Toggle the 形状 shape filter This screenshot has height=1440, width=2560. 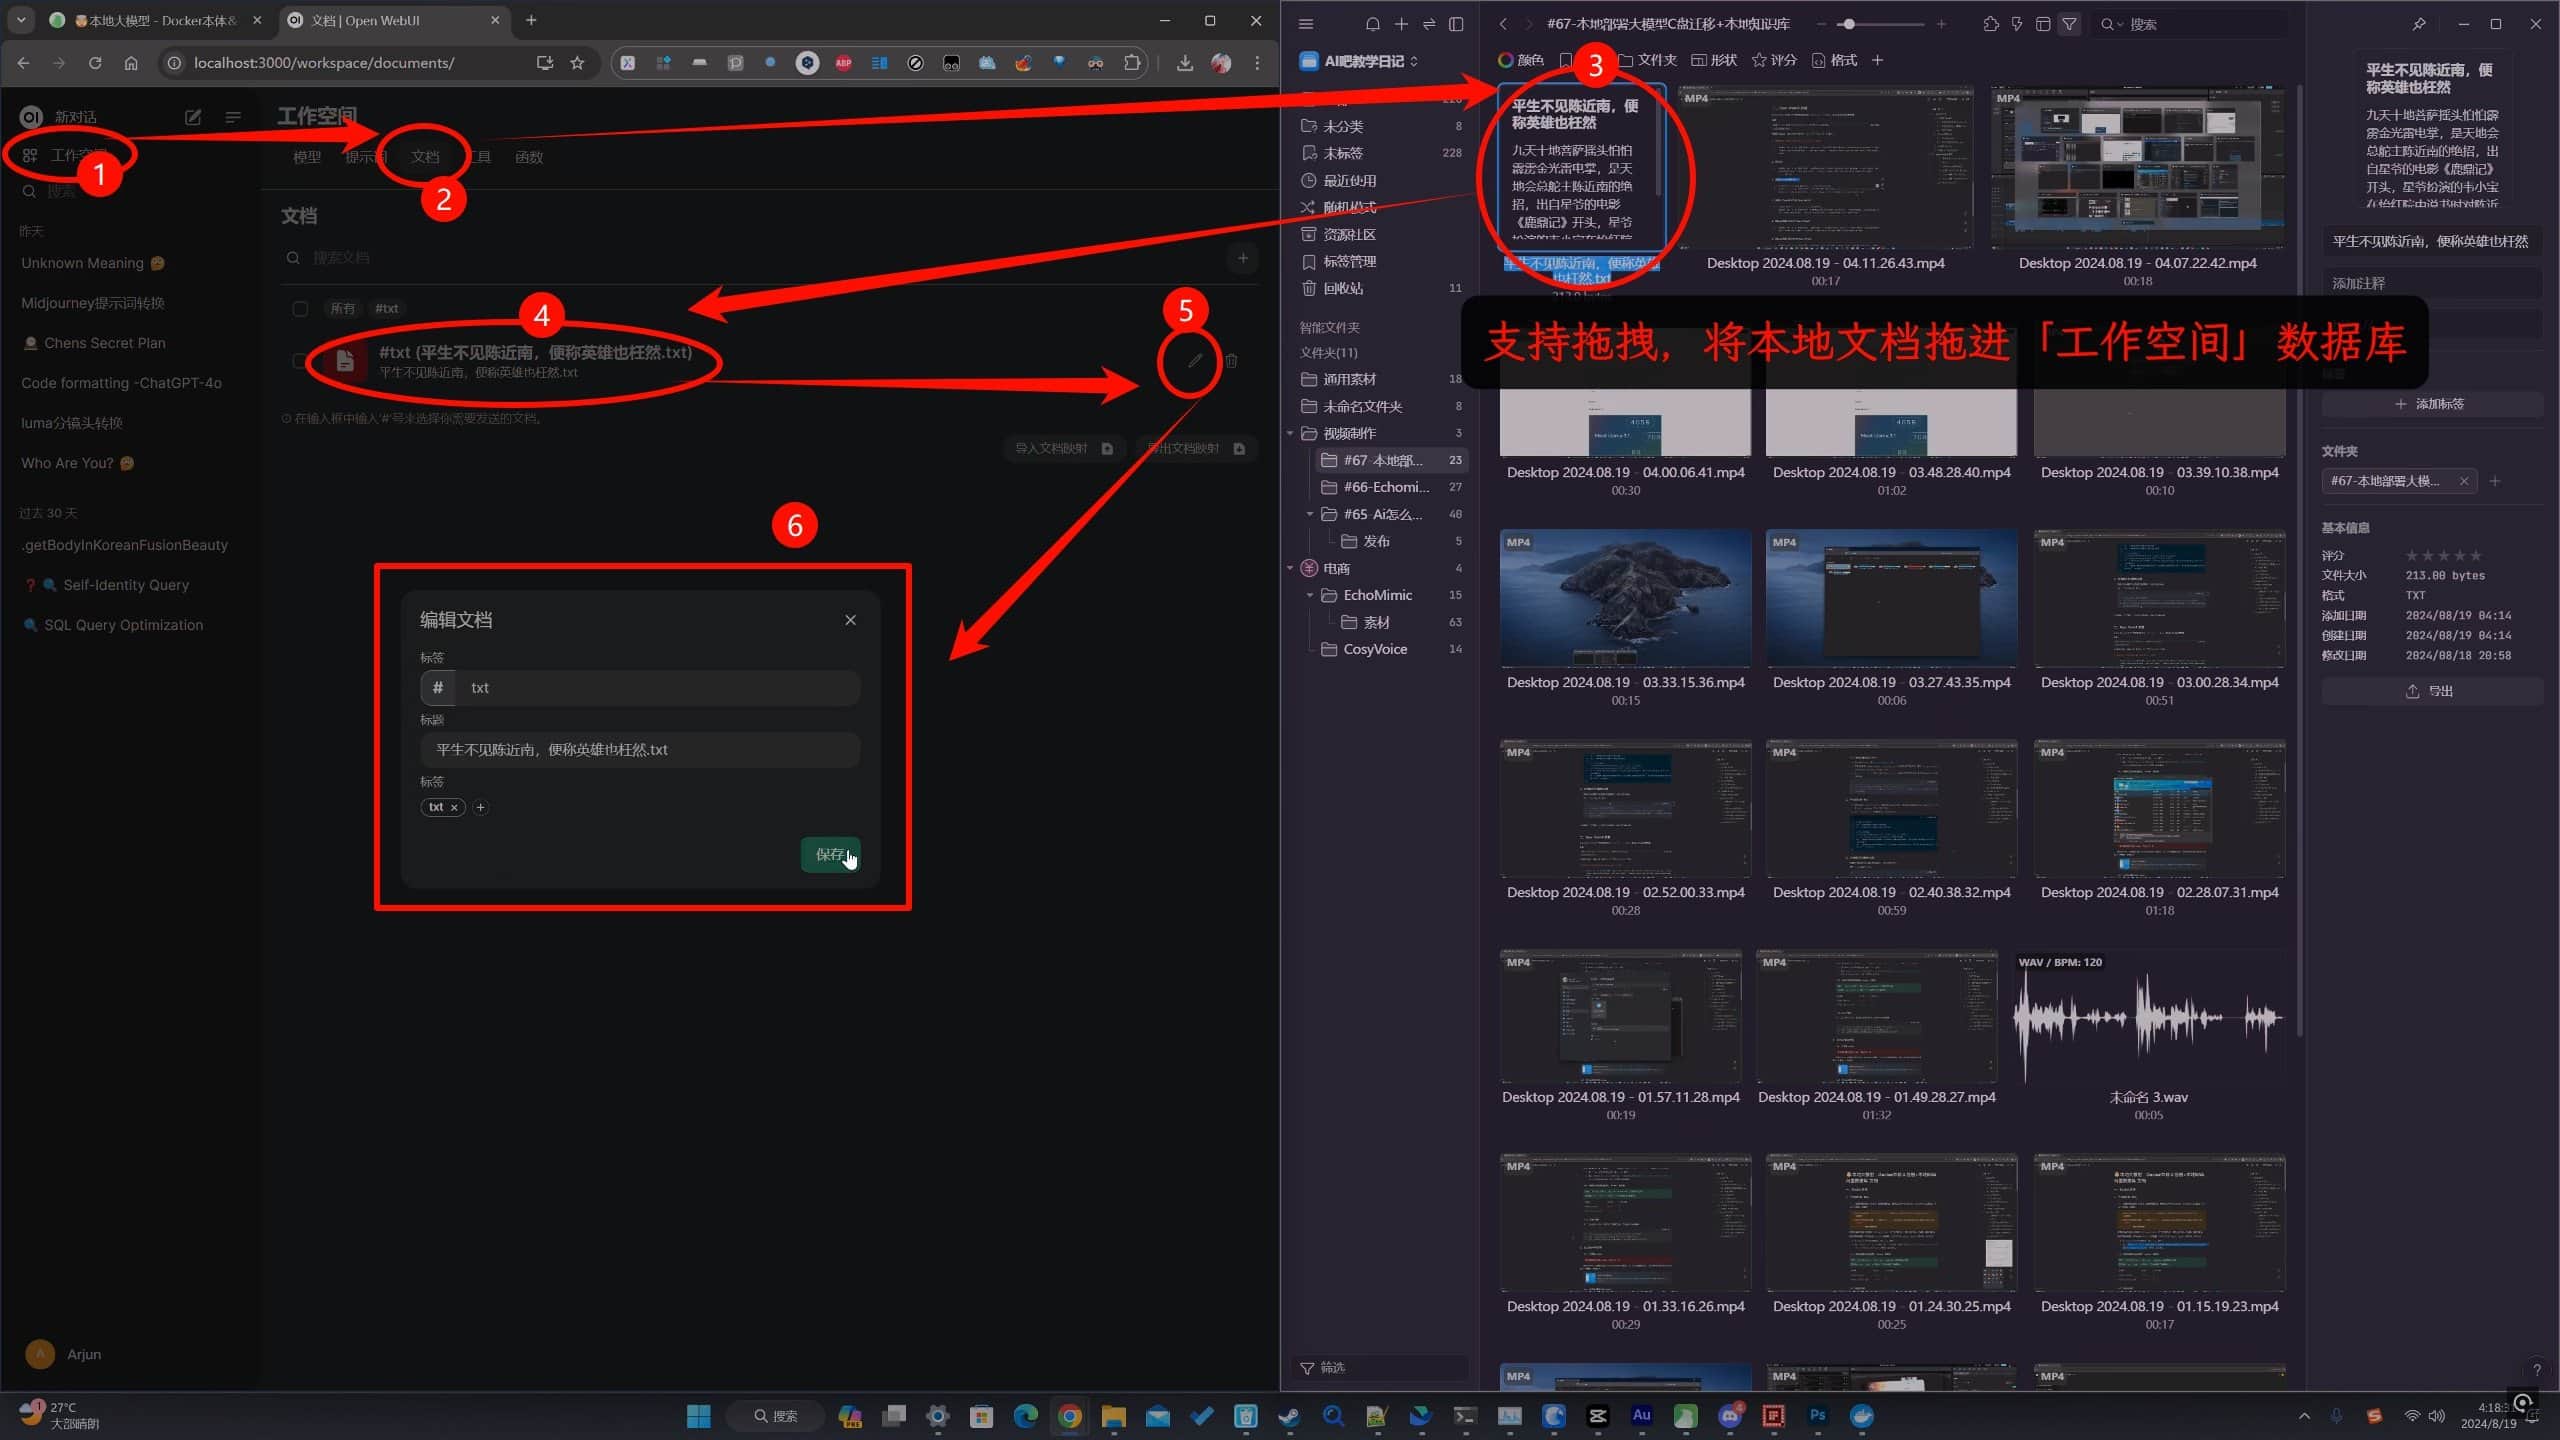click(x=1713, y=60)
